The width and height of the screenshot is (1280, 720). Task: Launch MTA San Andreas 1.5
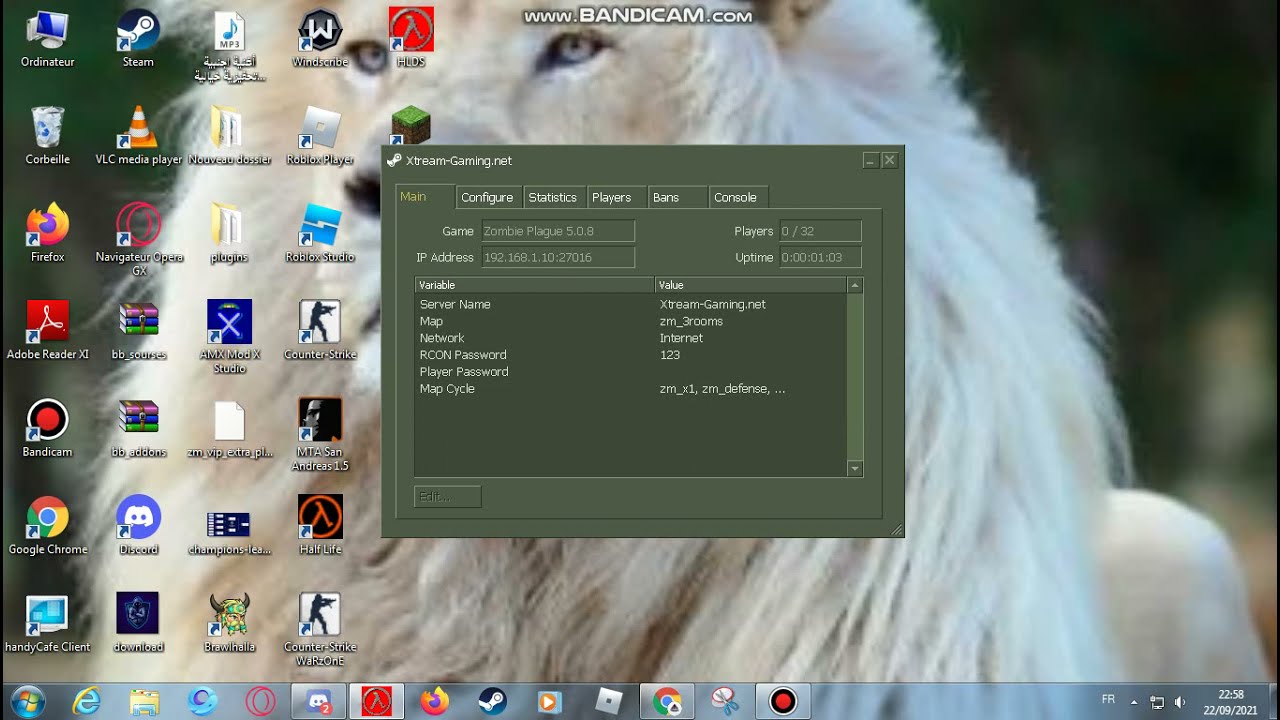(320, 434)
